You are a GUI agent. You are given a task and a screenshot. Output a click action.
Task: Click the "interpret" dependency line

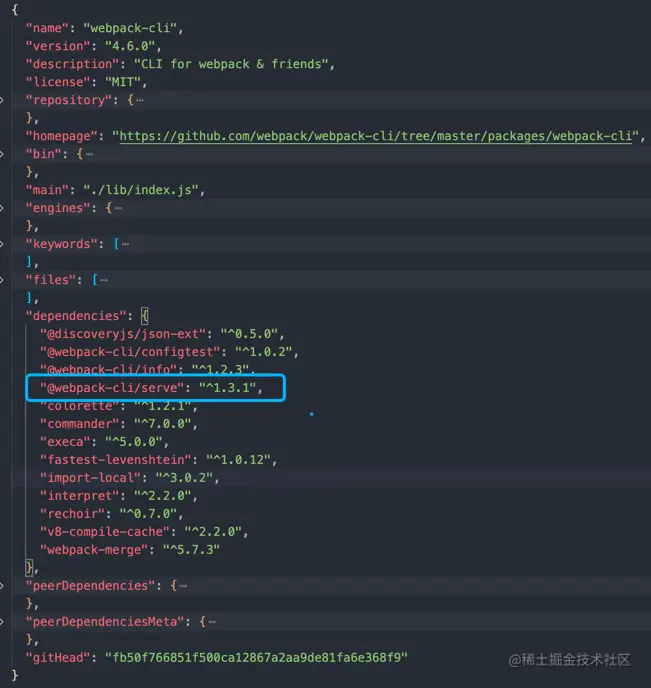118,496
